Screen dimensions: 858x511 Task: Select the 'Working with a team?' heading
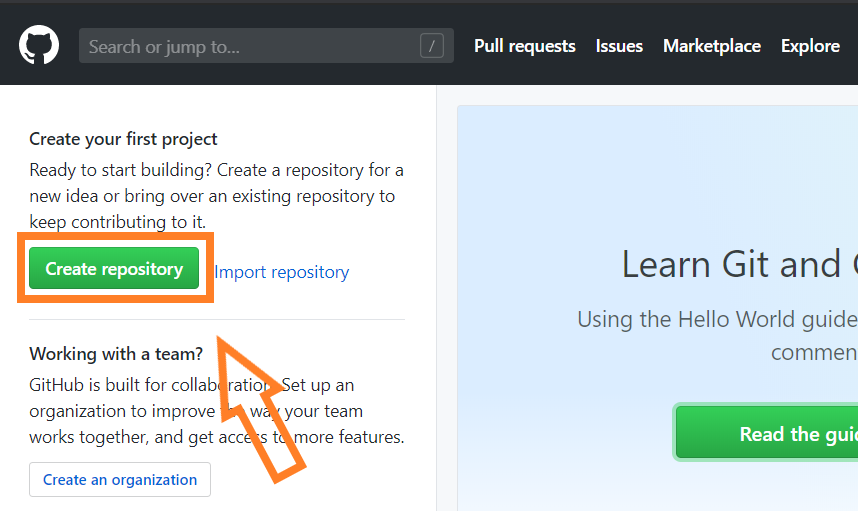click(x=116, y=354)
